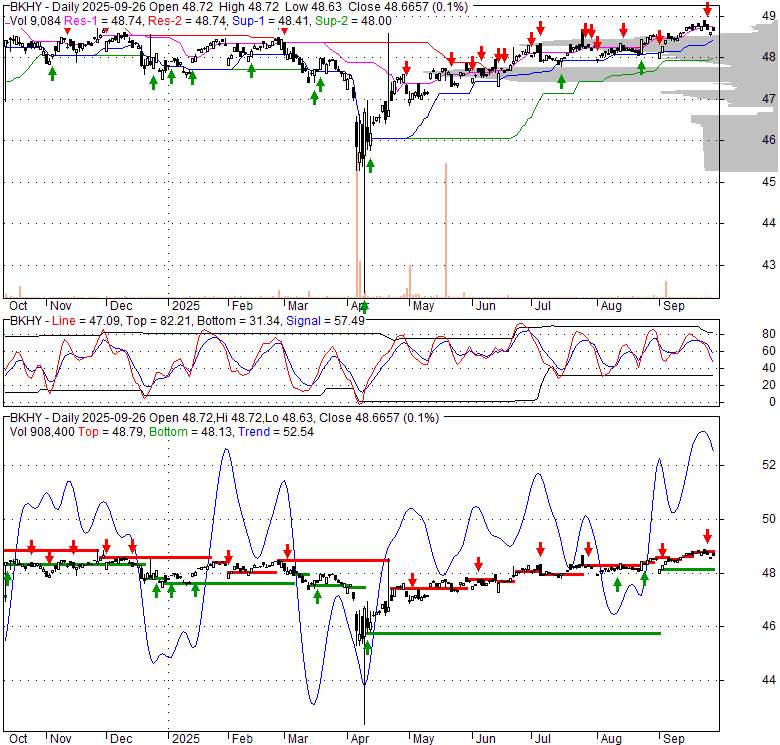The height and width of the screenshot is (745, 780).
Task: Click the 'Oct' month label on the top chart
Action: (18, 306)
